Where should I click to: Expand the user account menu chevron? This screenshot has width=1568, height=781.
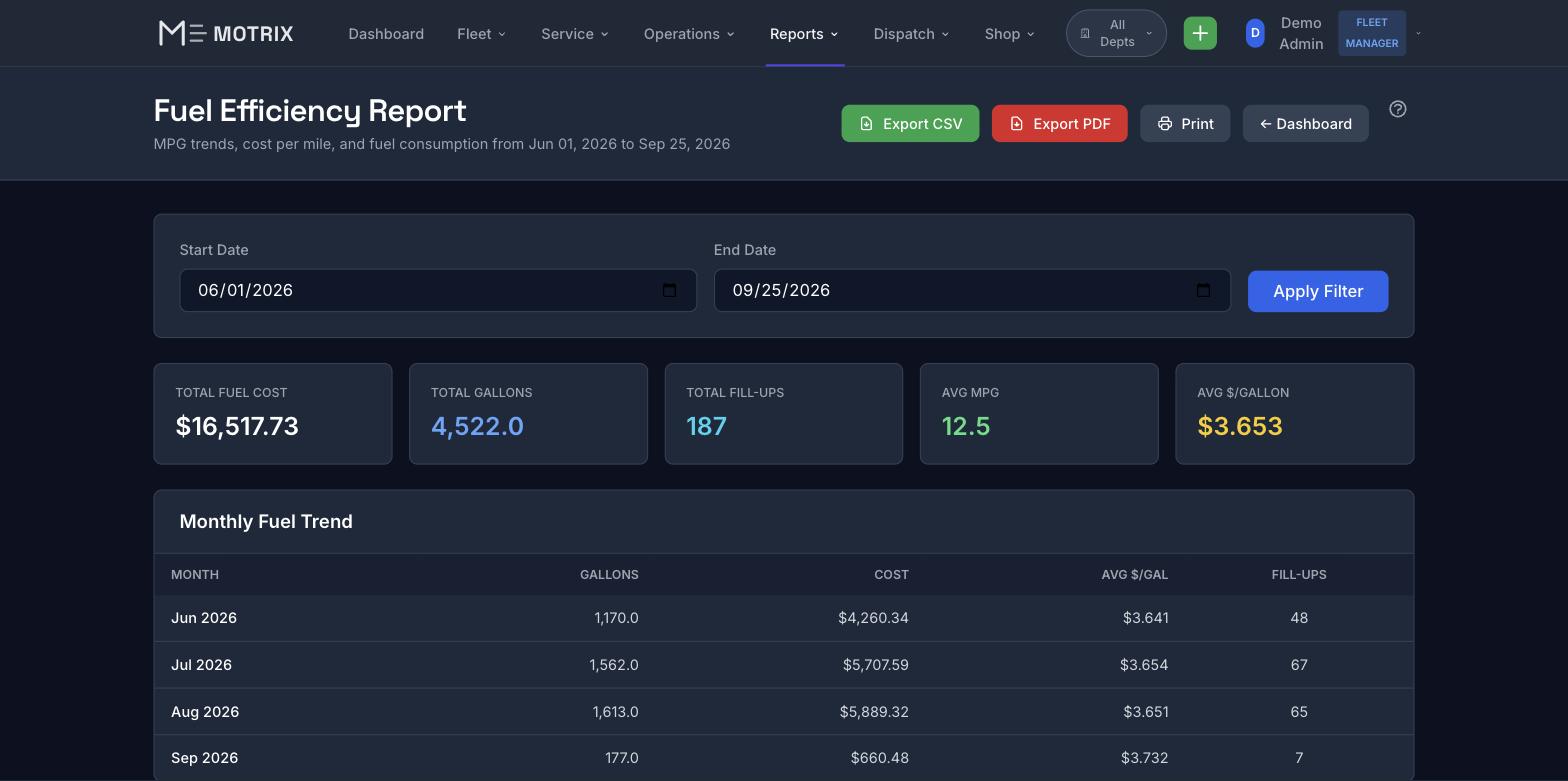tap(1418, 33)
